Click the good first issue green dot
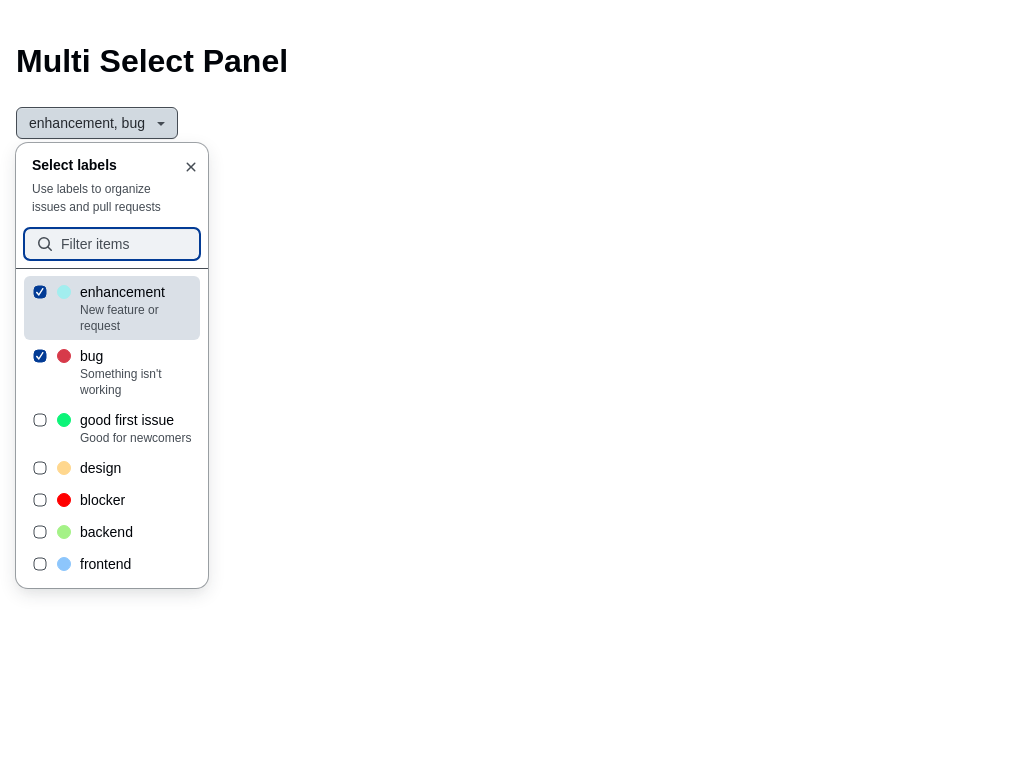The width and height of the screenshot is (1012, 768). coord(64,420)
